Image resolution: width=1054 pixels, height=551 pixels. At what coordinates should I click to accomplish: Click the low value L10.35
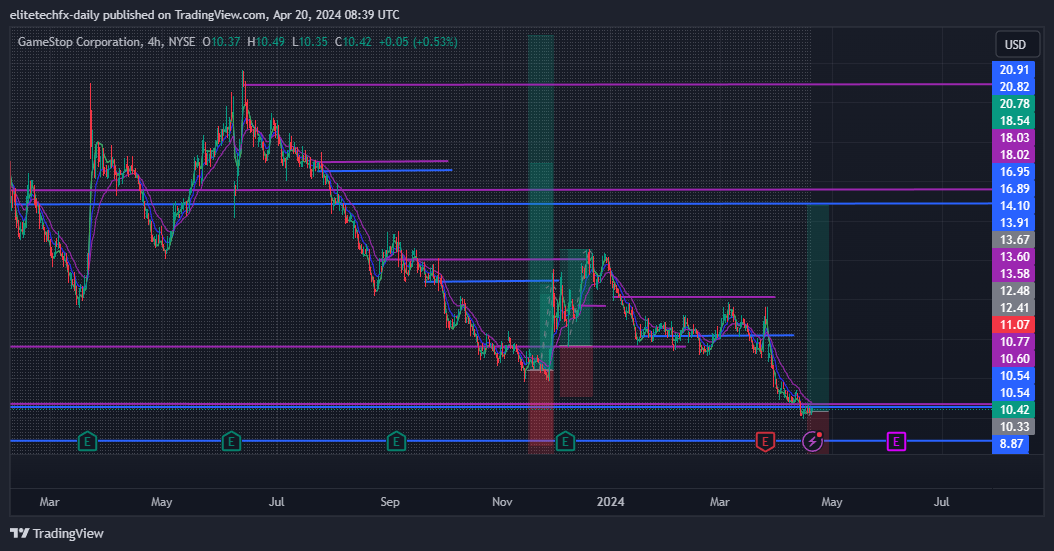point(310,42)
